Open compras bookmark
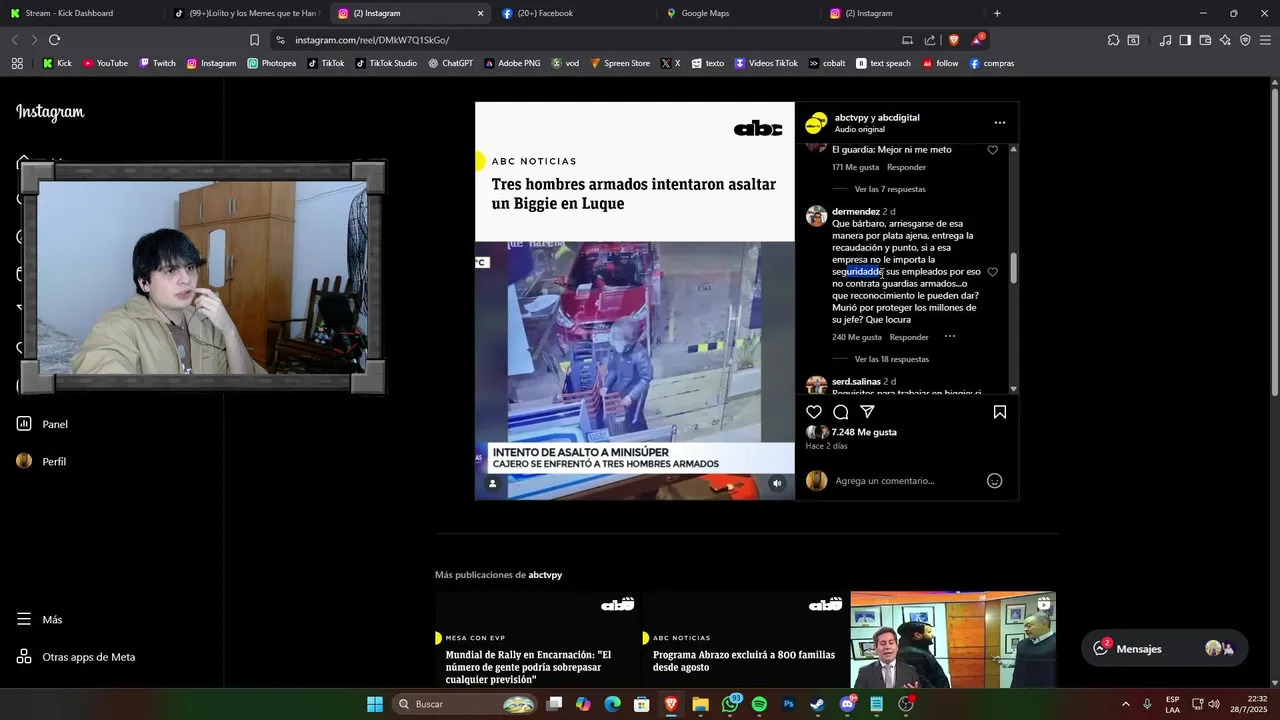Image resolution: width=1280 pixels, height=720 pixels. coord(991,63)
